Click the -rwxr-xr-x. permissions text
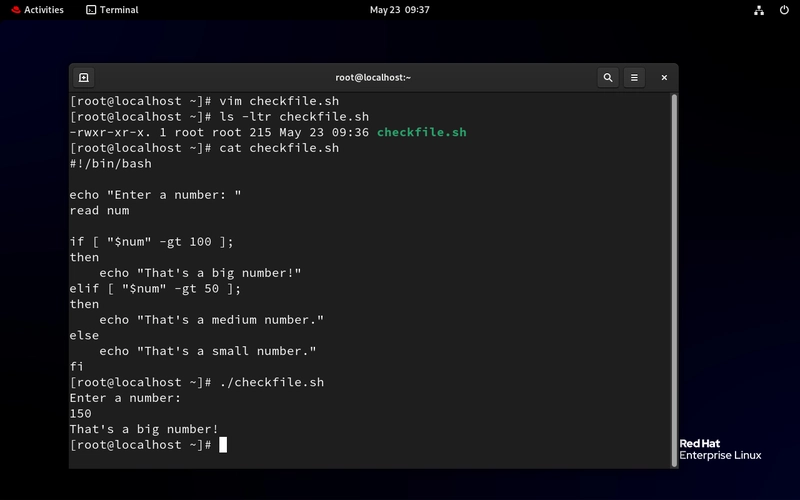Viewport: 800px width, 500px height. point(111,132)
